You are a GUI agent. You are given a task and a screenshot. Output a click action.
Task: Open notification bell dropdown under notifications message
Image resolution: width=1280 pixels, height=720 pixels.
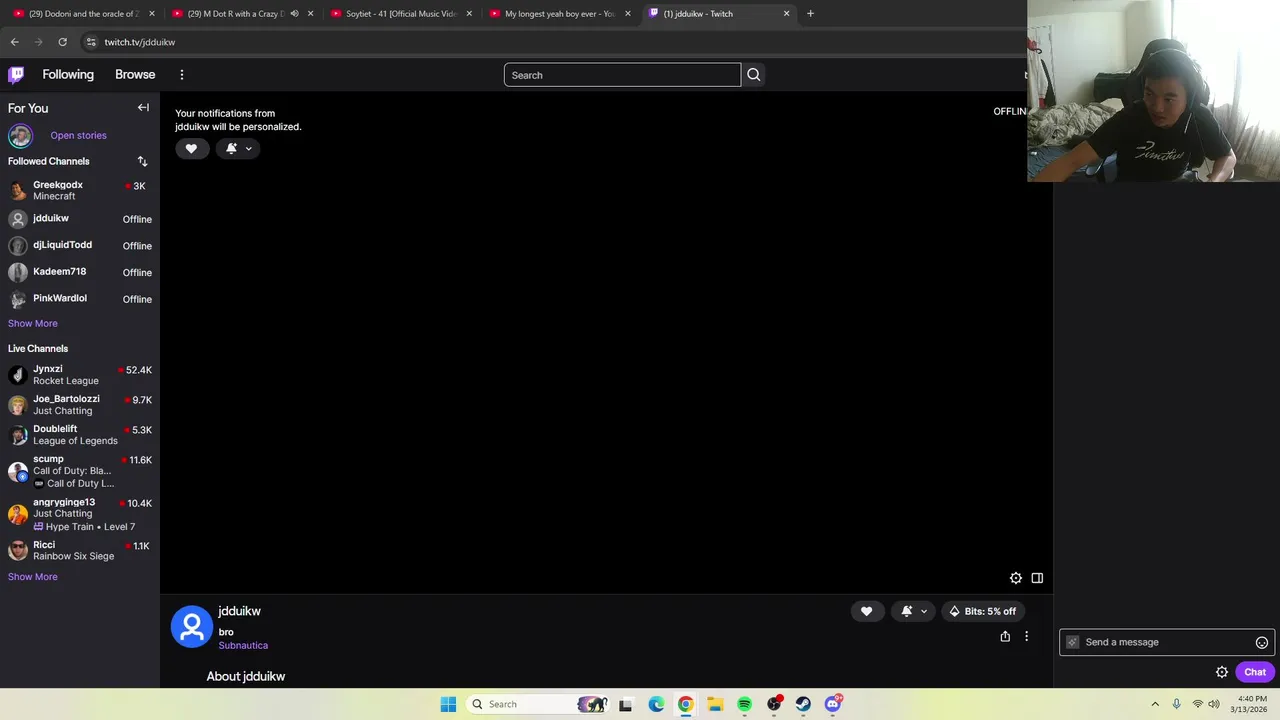238,149
